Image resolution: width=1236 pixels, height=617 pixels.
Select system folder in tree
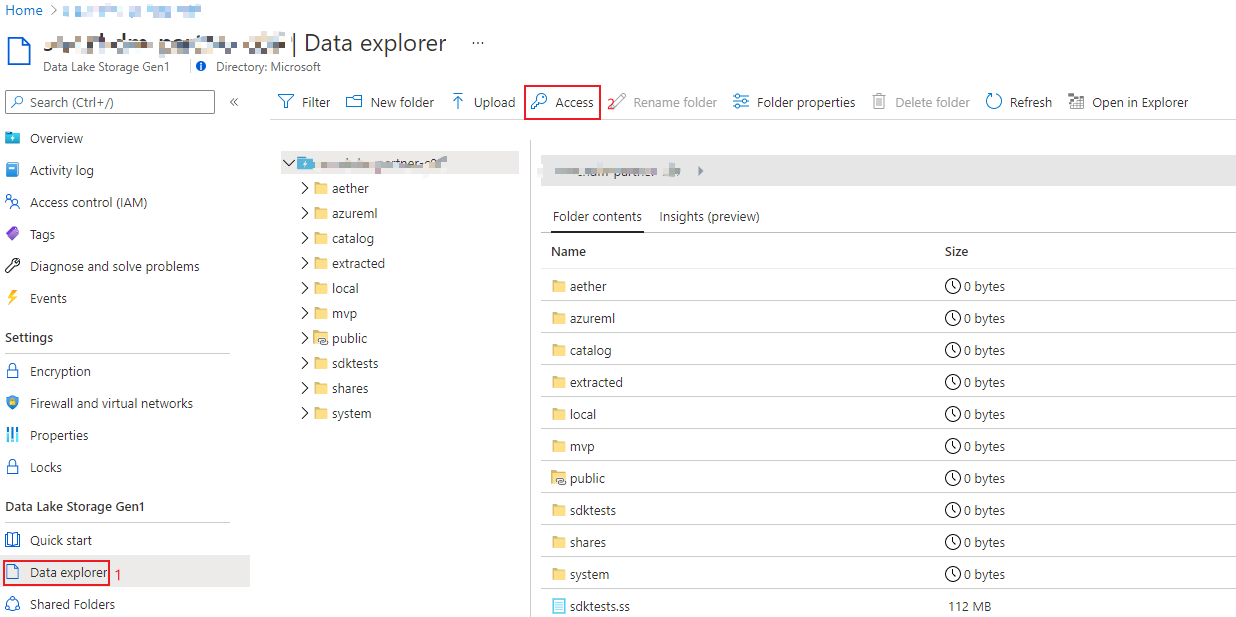[351, 413]
